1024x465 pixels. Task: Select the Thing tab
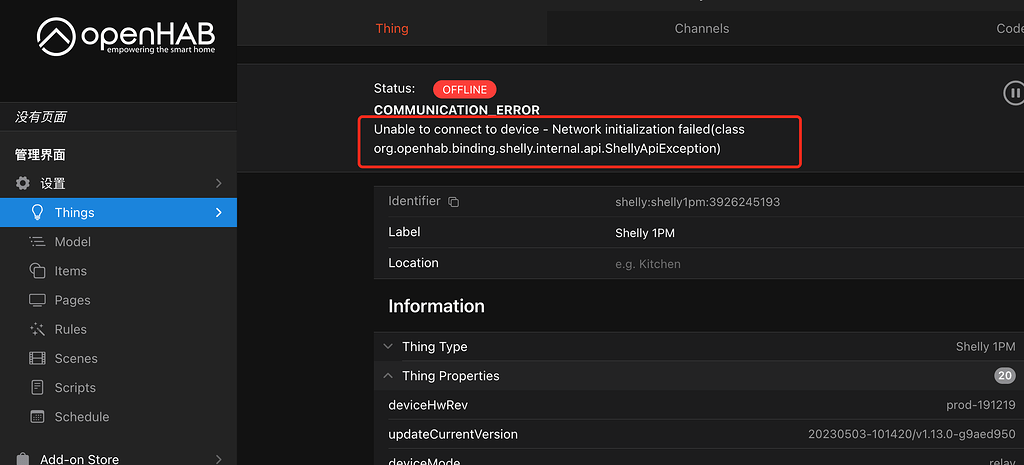[x=392, y=28]
